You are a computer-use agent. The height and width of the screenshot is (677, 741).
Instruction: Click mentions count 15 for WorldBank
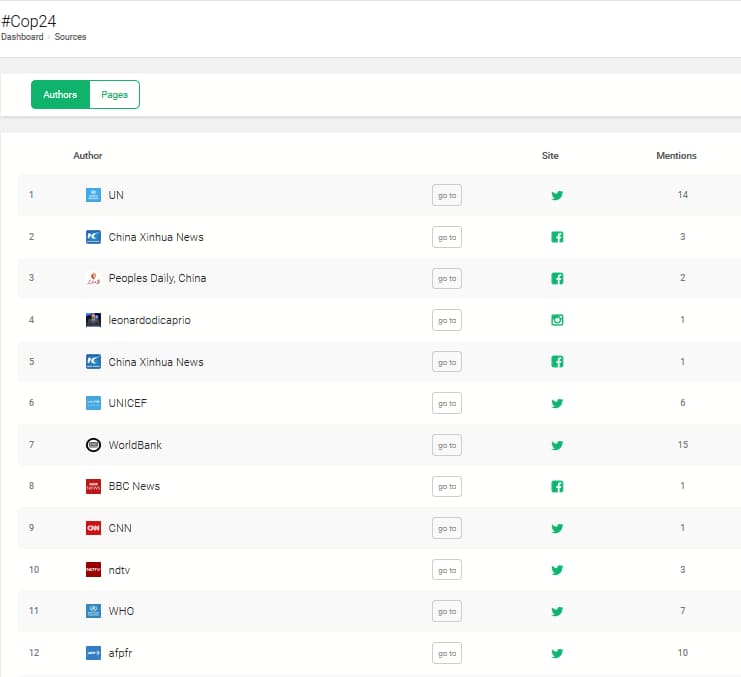(x=682, y=445)
